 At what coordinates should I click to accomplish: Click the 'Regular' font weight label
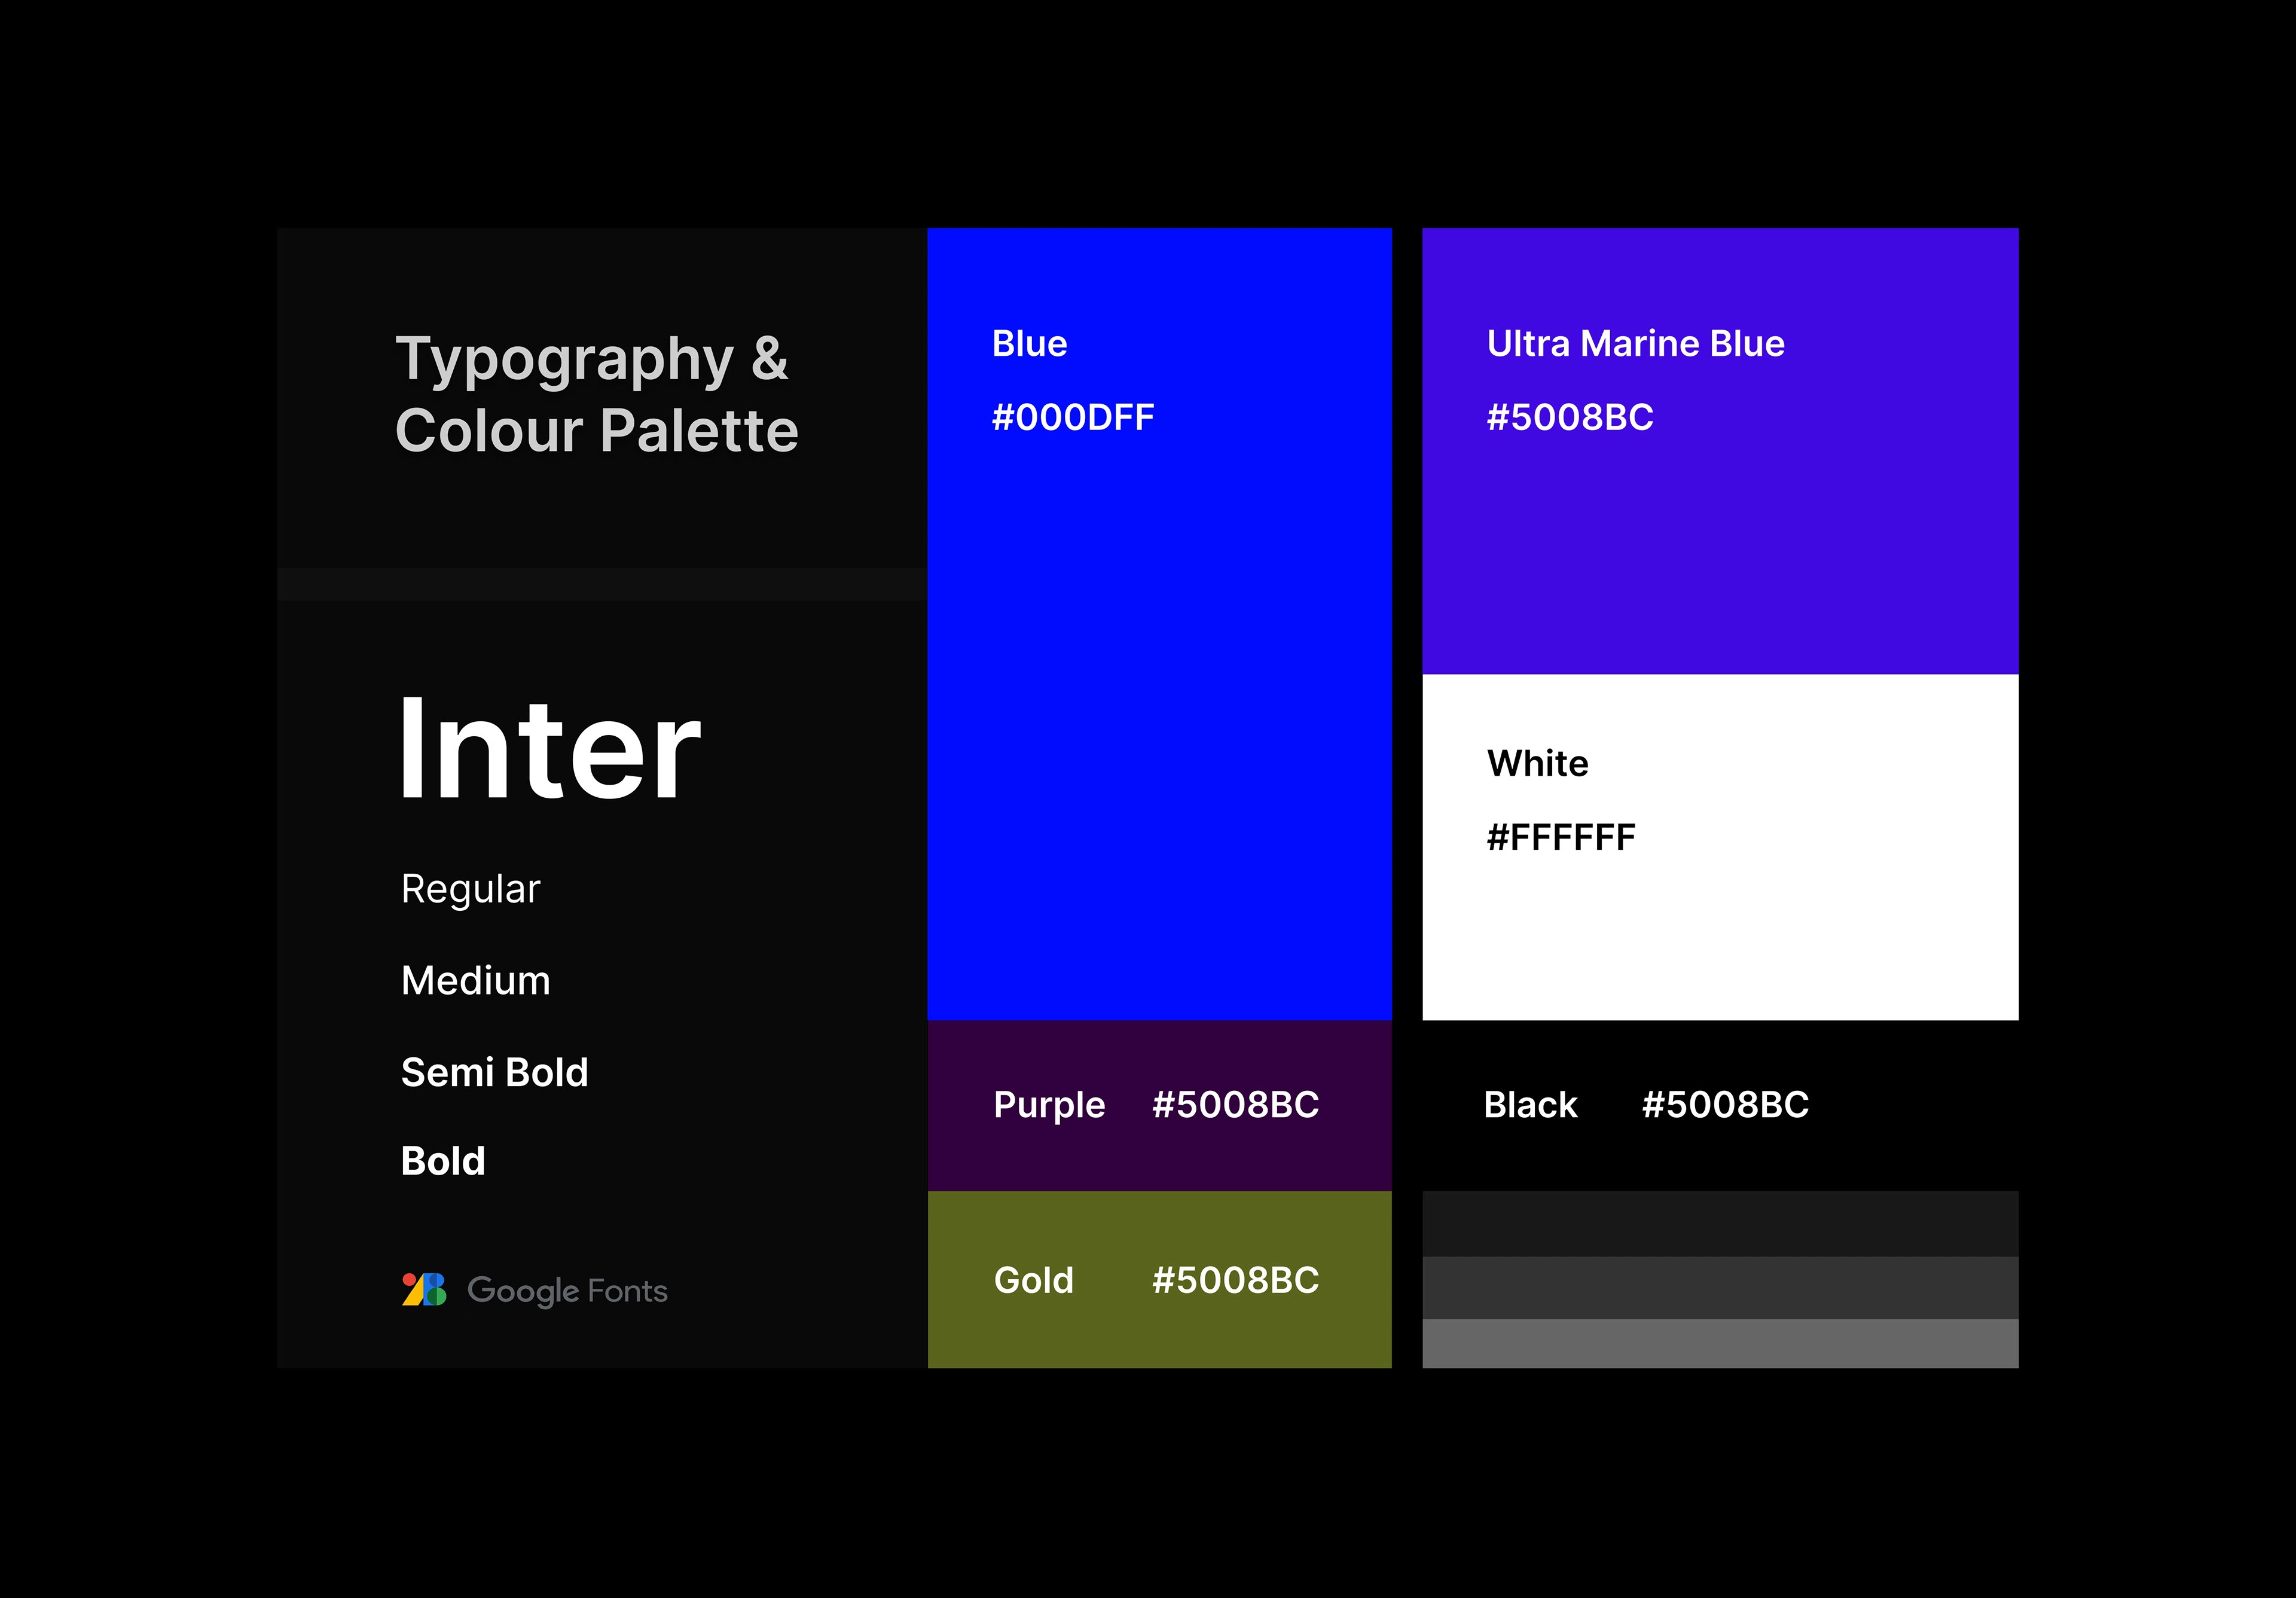pyautogui.click(x=470, y=890)
